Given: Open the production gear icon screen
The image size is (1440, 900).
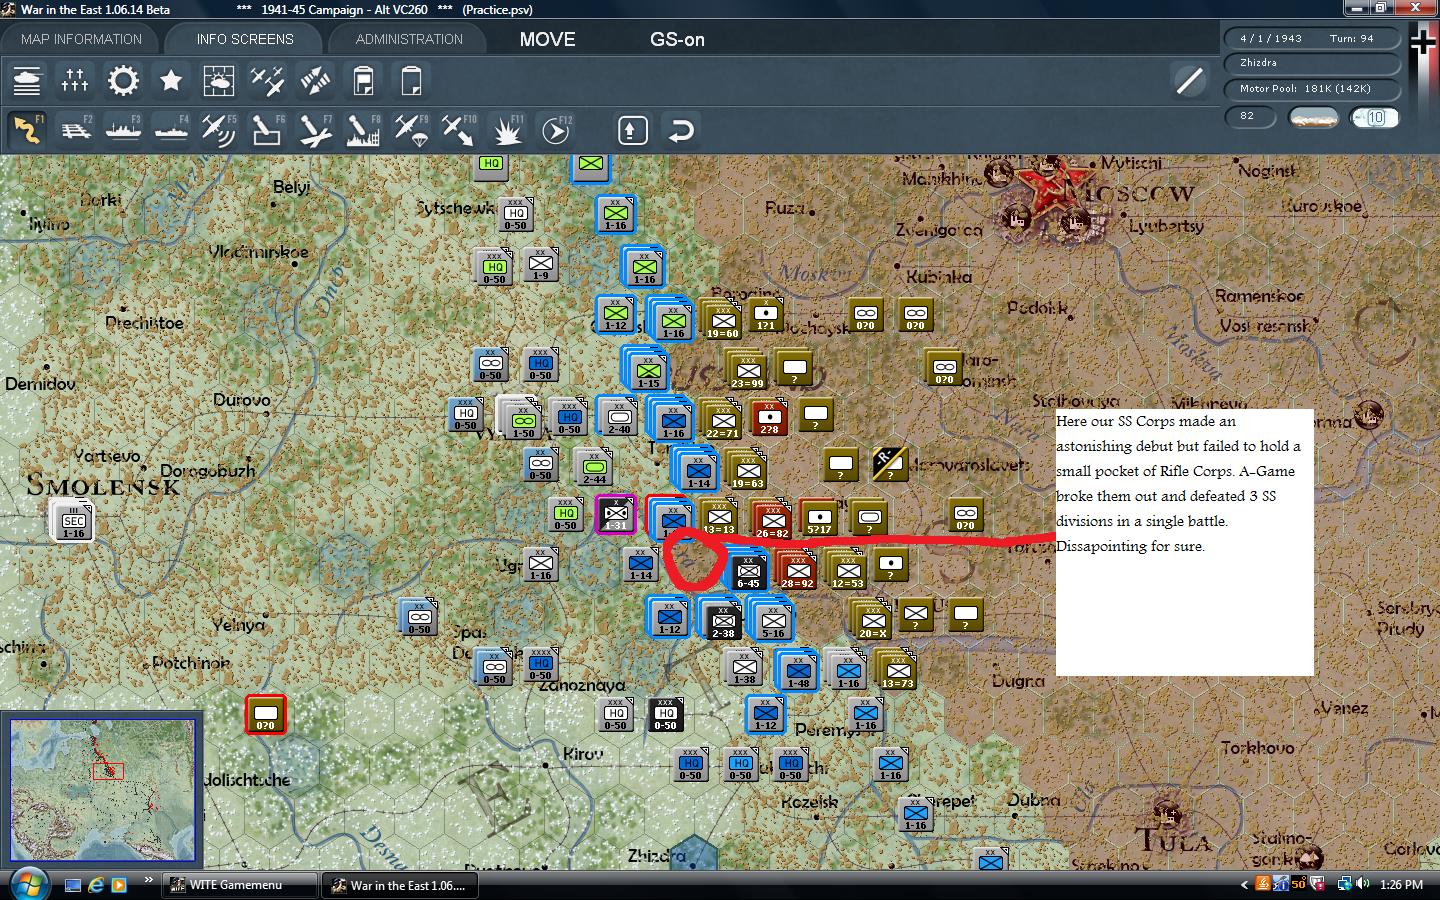Looking at the screenshot, I should coord(123,81).
